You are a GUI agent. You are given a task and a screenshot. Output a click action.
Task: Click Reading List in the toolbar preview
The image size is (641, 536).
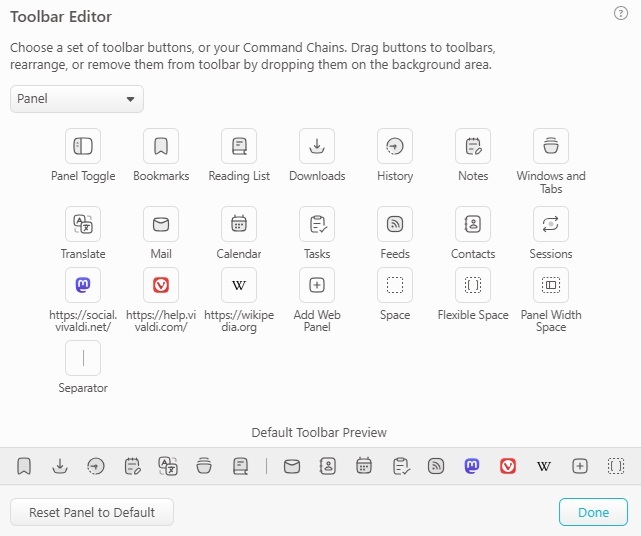(240, 466)
